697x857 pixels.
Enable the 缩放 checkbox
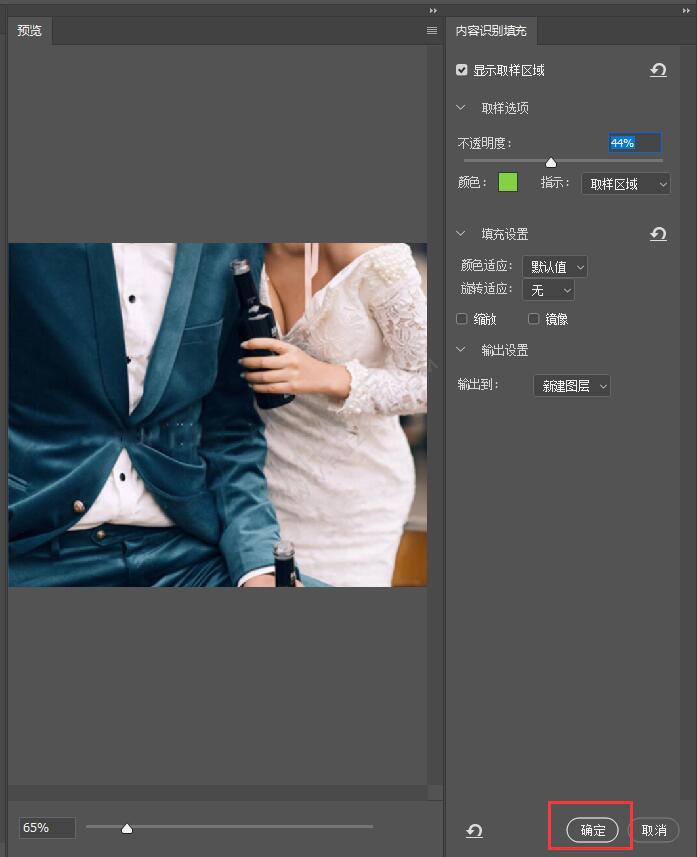[x=462, y=319]
